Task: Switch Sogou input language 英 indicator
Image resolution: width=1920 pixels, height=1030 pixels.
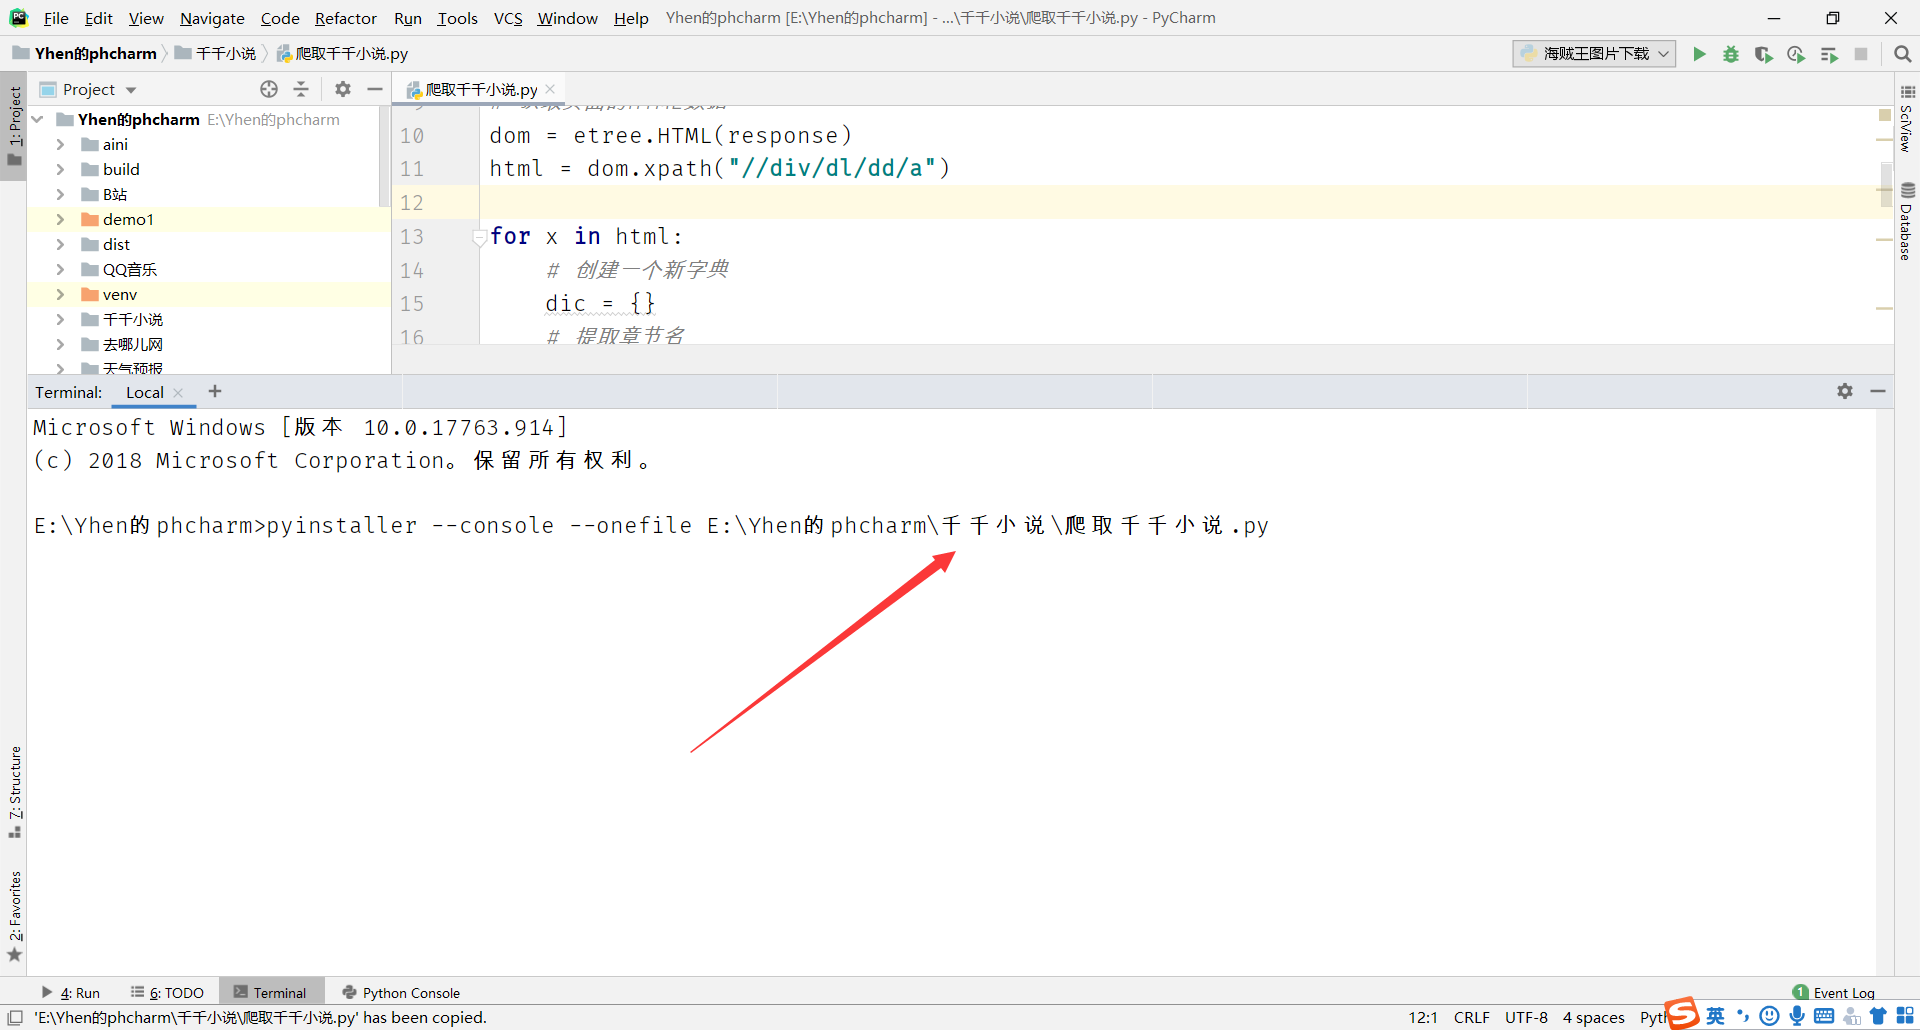Action: pos(1716,1017)
